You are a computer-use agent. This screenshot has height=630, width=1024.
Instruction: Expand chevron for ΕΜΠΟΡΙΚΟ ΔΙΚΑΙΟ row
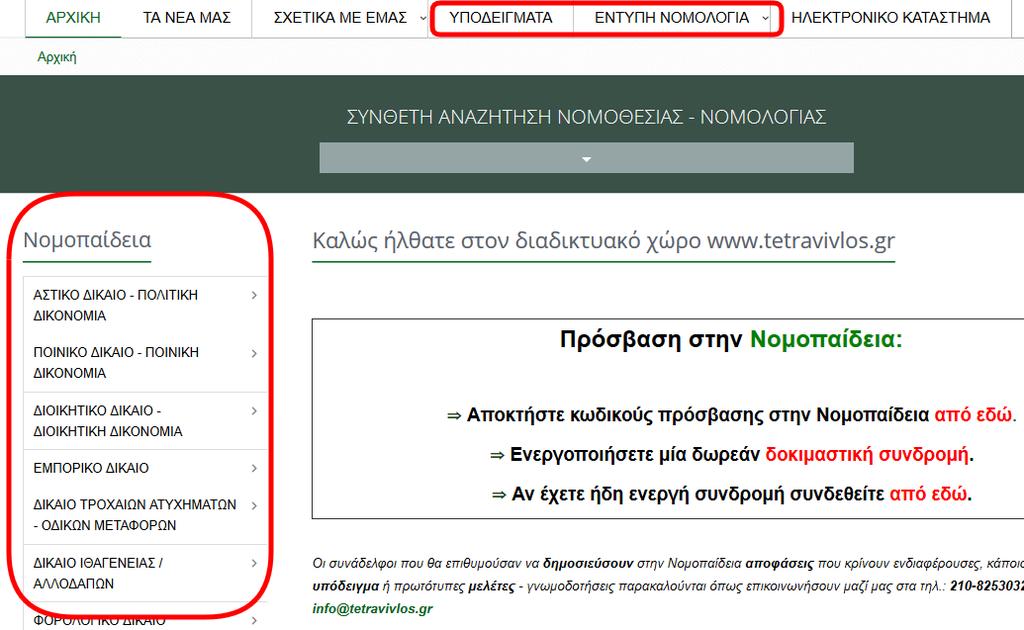click(254, 468)
